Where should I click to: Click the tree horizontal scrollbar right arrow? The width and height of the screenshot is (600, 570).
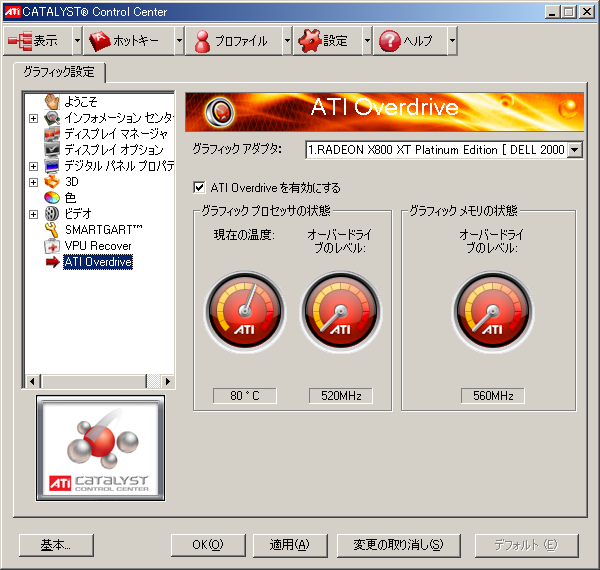(x=168, y=381)
